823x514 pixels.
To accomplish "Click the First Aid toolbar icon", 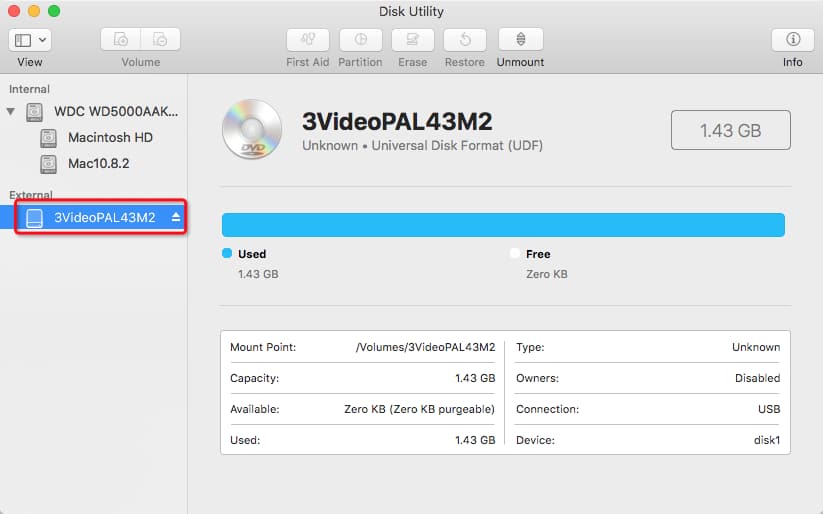I will click(x=307, y=40).
